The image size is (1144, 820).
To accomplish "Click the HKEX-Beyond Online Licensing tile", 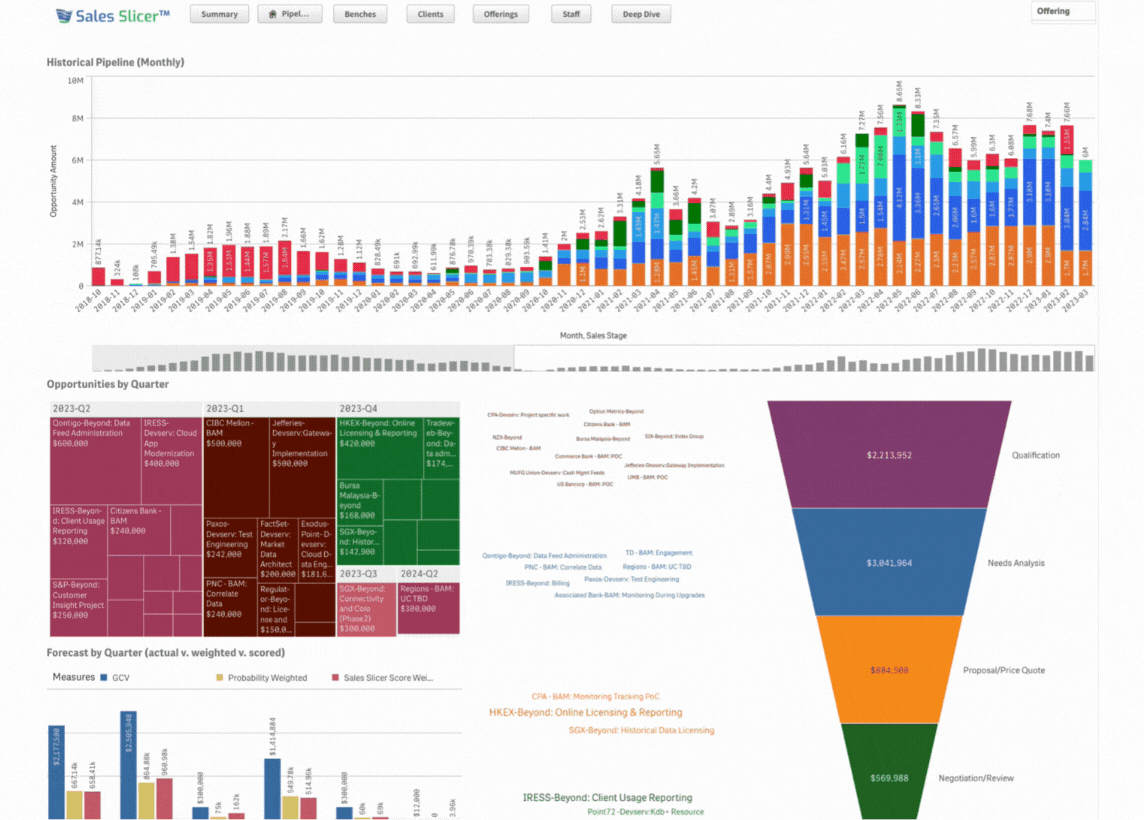I will pyautogui.click(x=379, y=447).
